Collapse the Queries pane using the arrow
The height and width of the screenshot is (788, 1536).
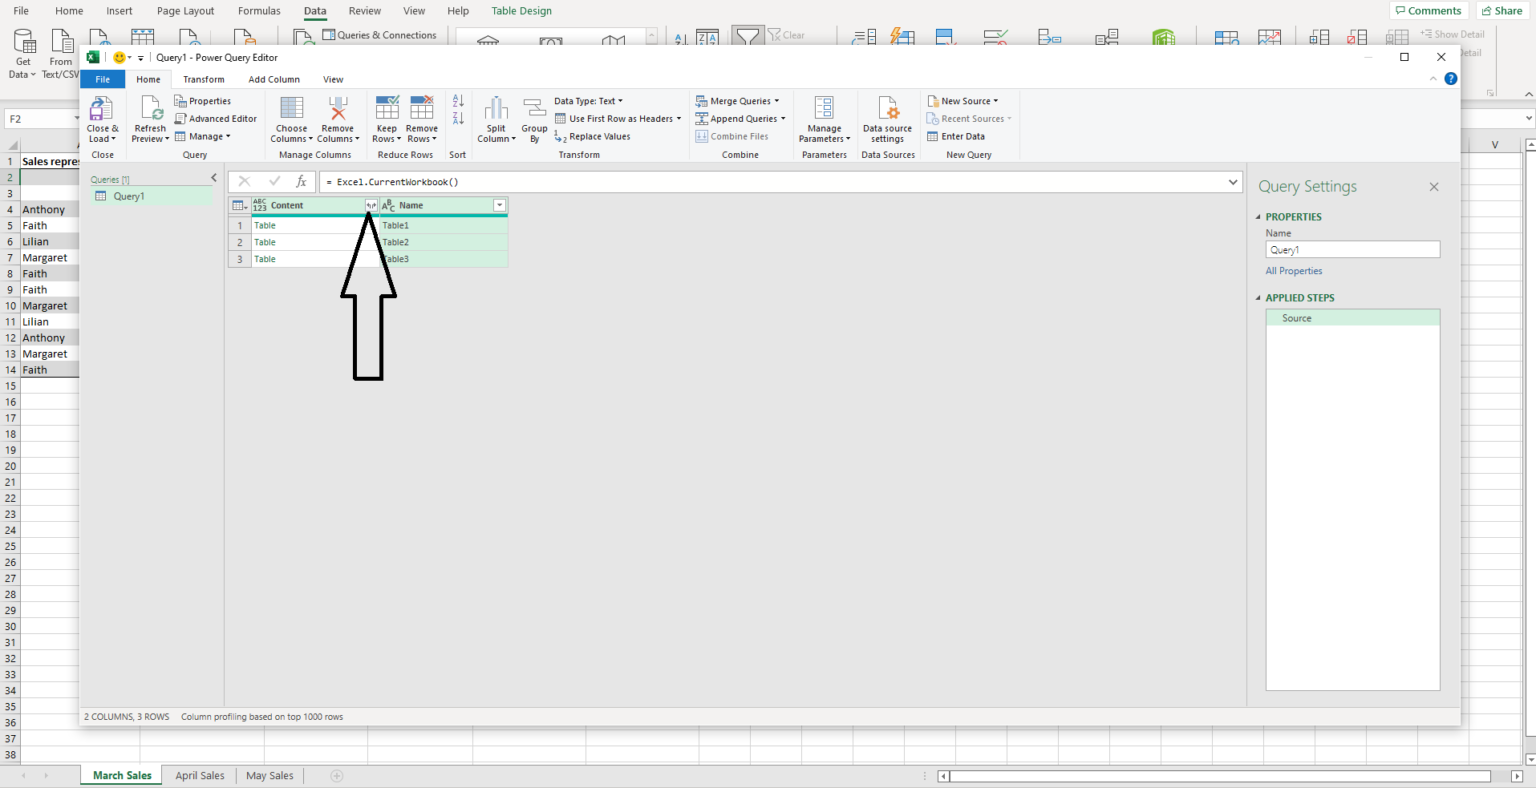tap(213, 178)
